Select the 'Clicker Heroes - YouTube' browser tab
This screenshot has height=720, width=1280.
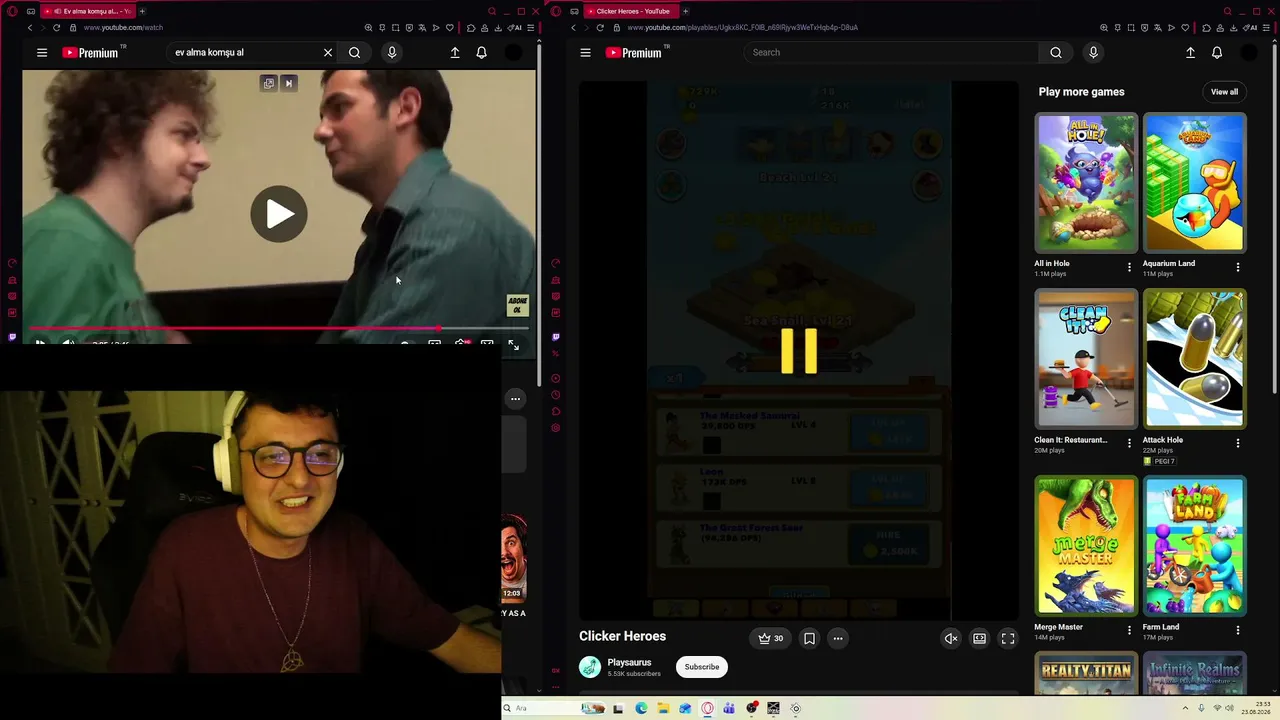point(630,11)
